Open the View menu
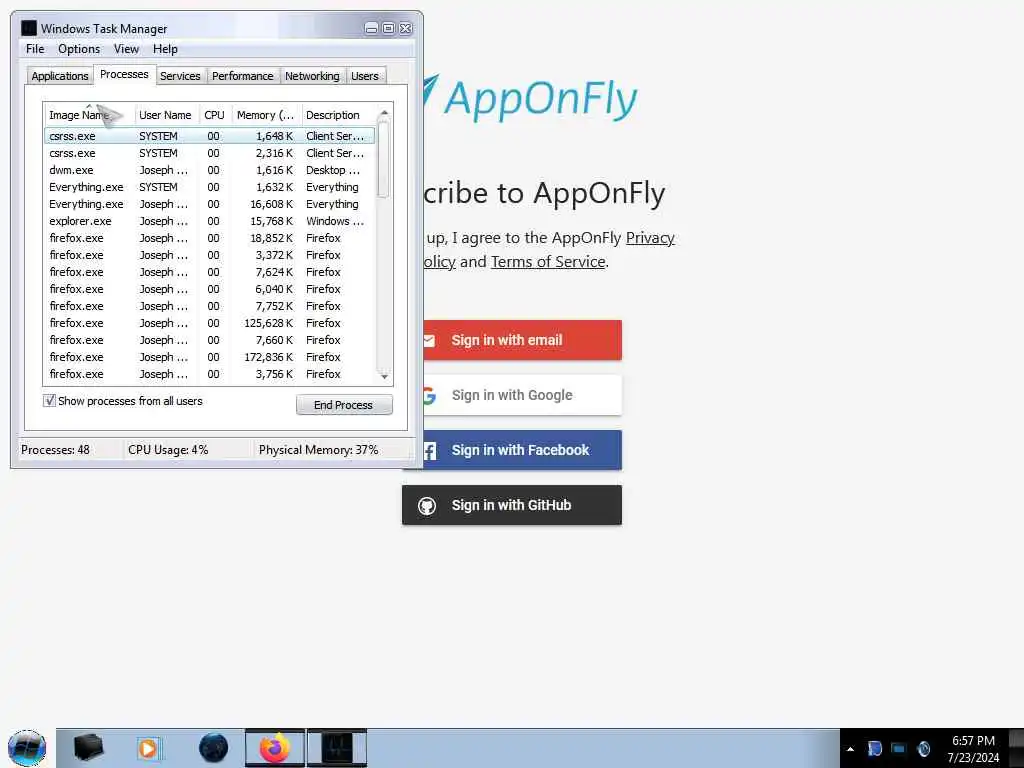Screen dimensions: 1024x768 pos(126,49)
